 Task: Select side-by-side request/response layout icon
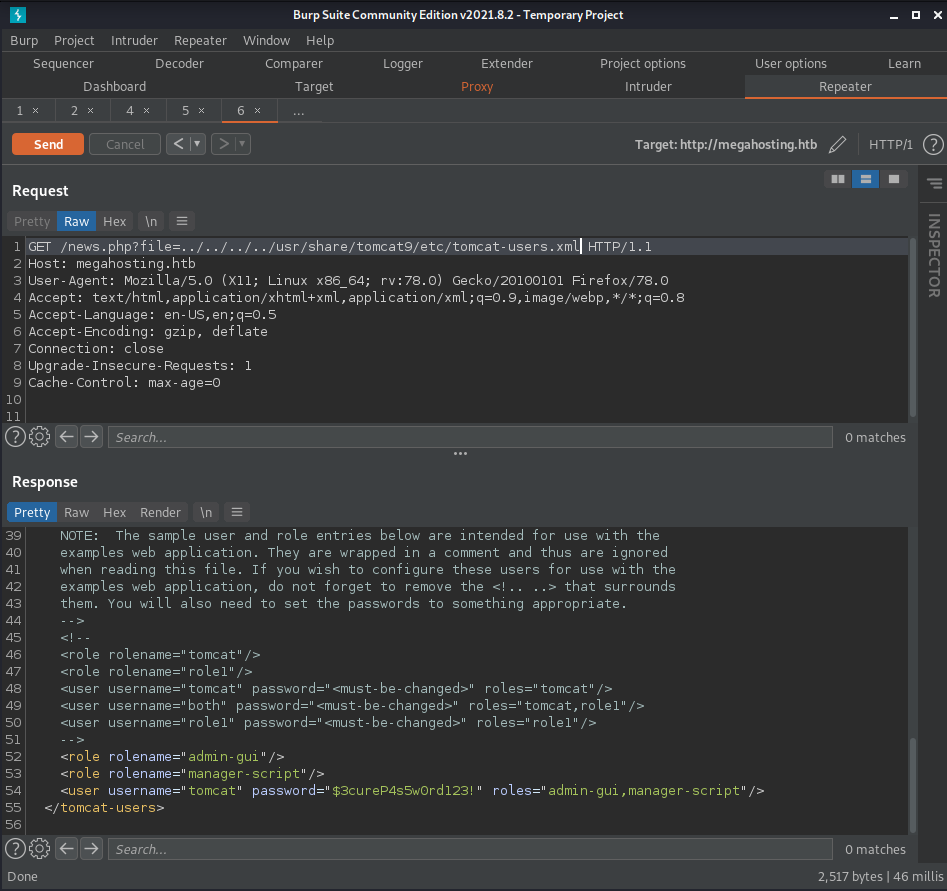point(838,179)
